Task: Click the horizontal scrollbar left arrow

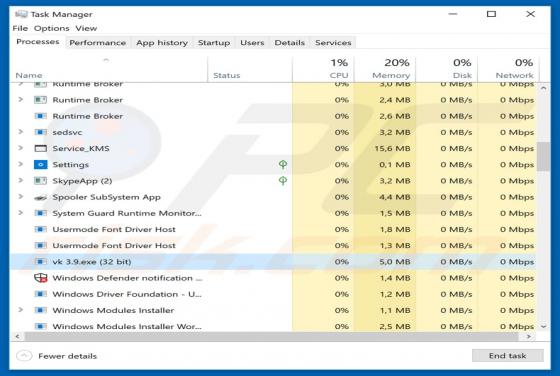Action: pos(17,336)
